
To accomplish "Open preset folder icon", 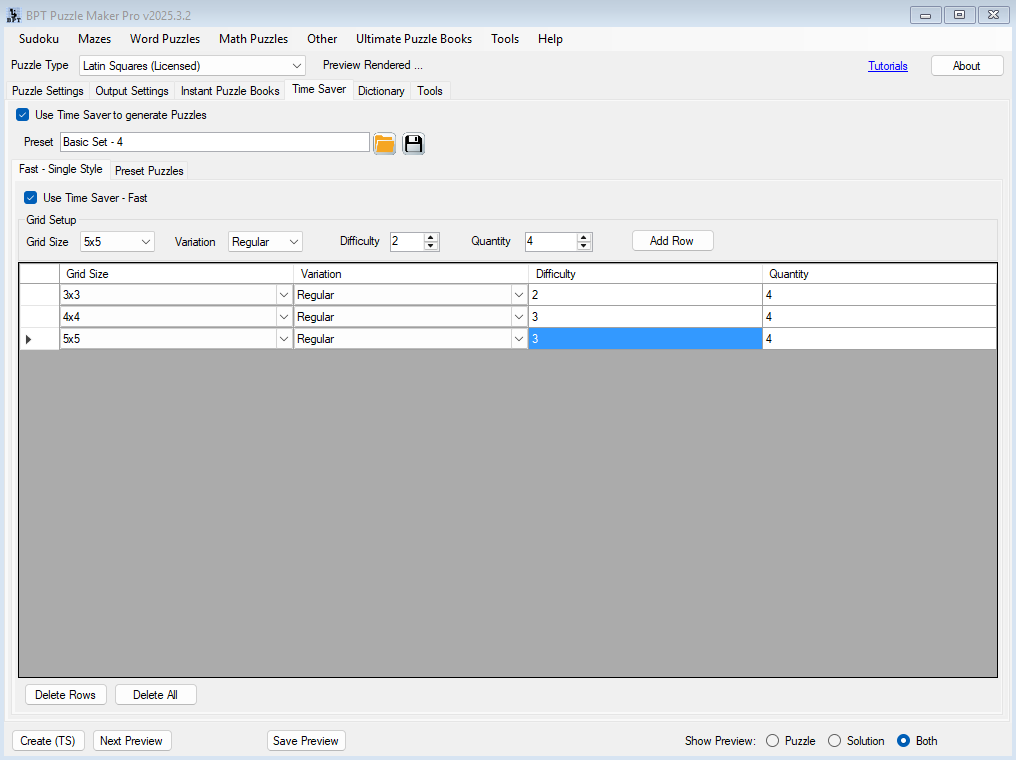I will 384,143.
